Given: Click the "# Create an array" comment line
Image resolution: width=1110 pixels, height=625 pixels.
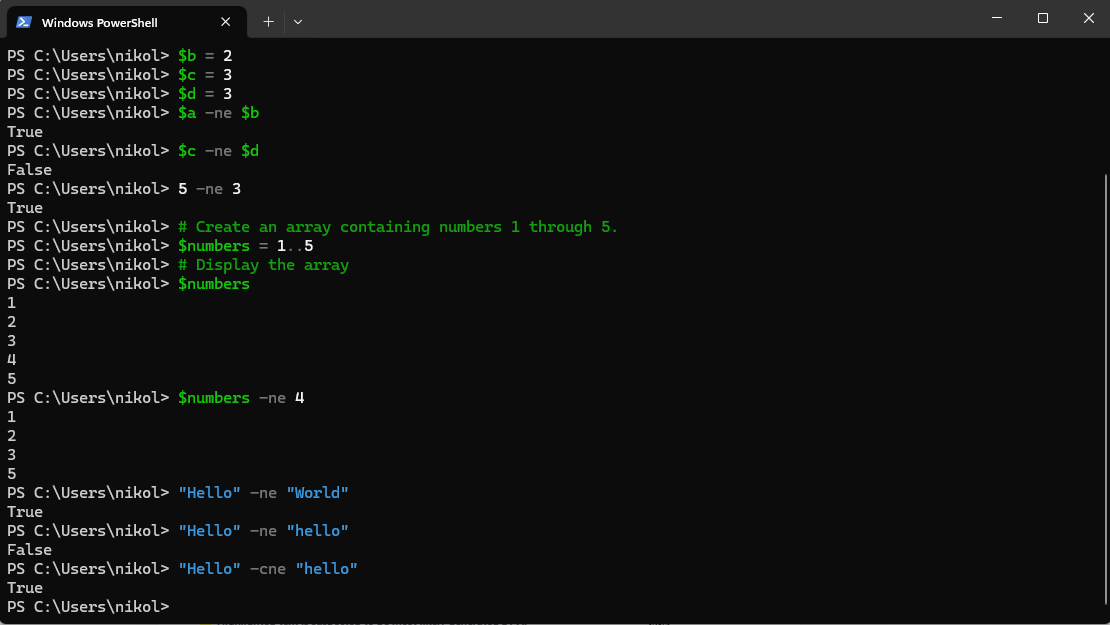Looking at the screenshot, I should (x=398, y=227).
